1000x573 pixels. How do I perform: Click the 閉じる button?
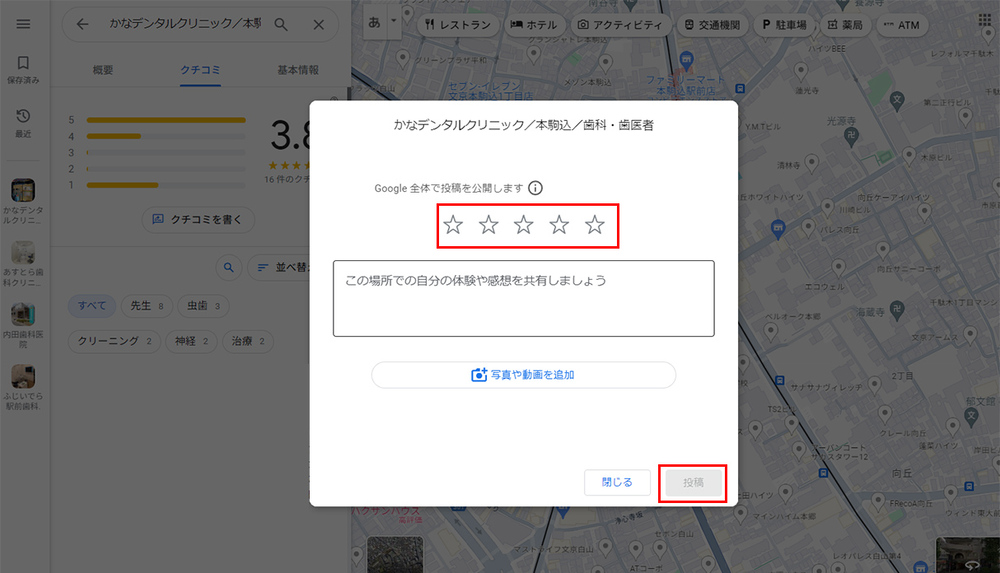617,482
